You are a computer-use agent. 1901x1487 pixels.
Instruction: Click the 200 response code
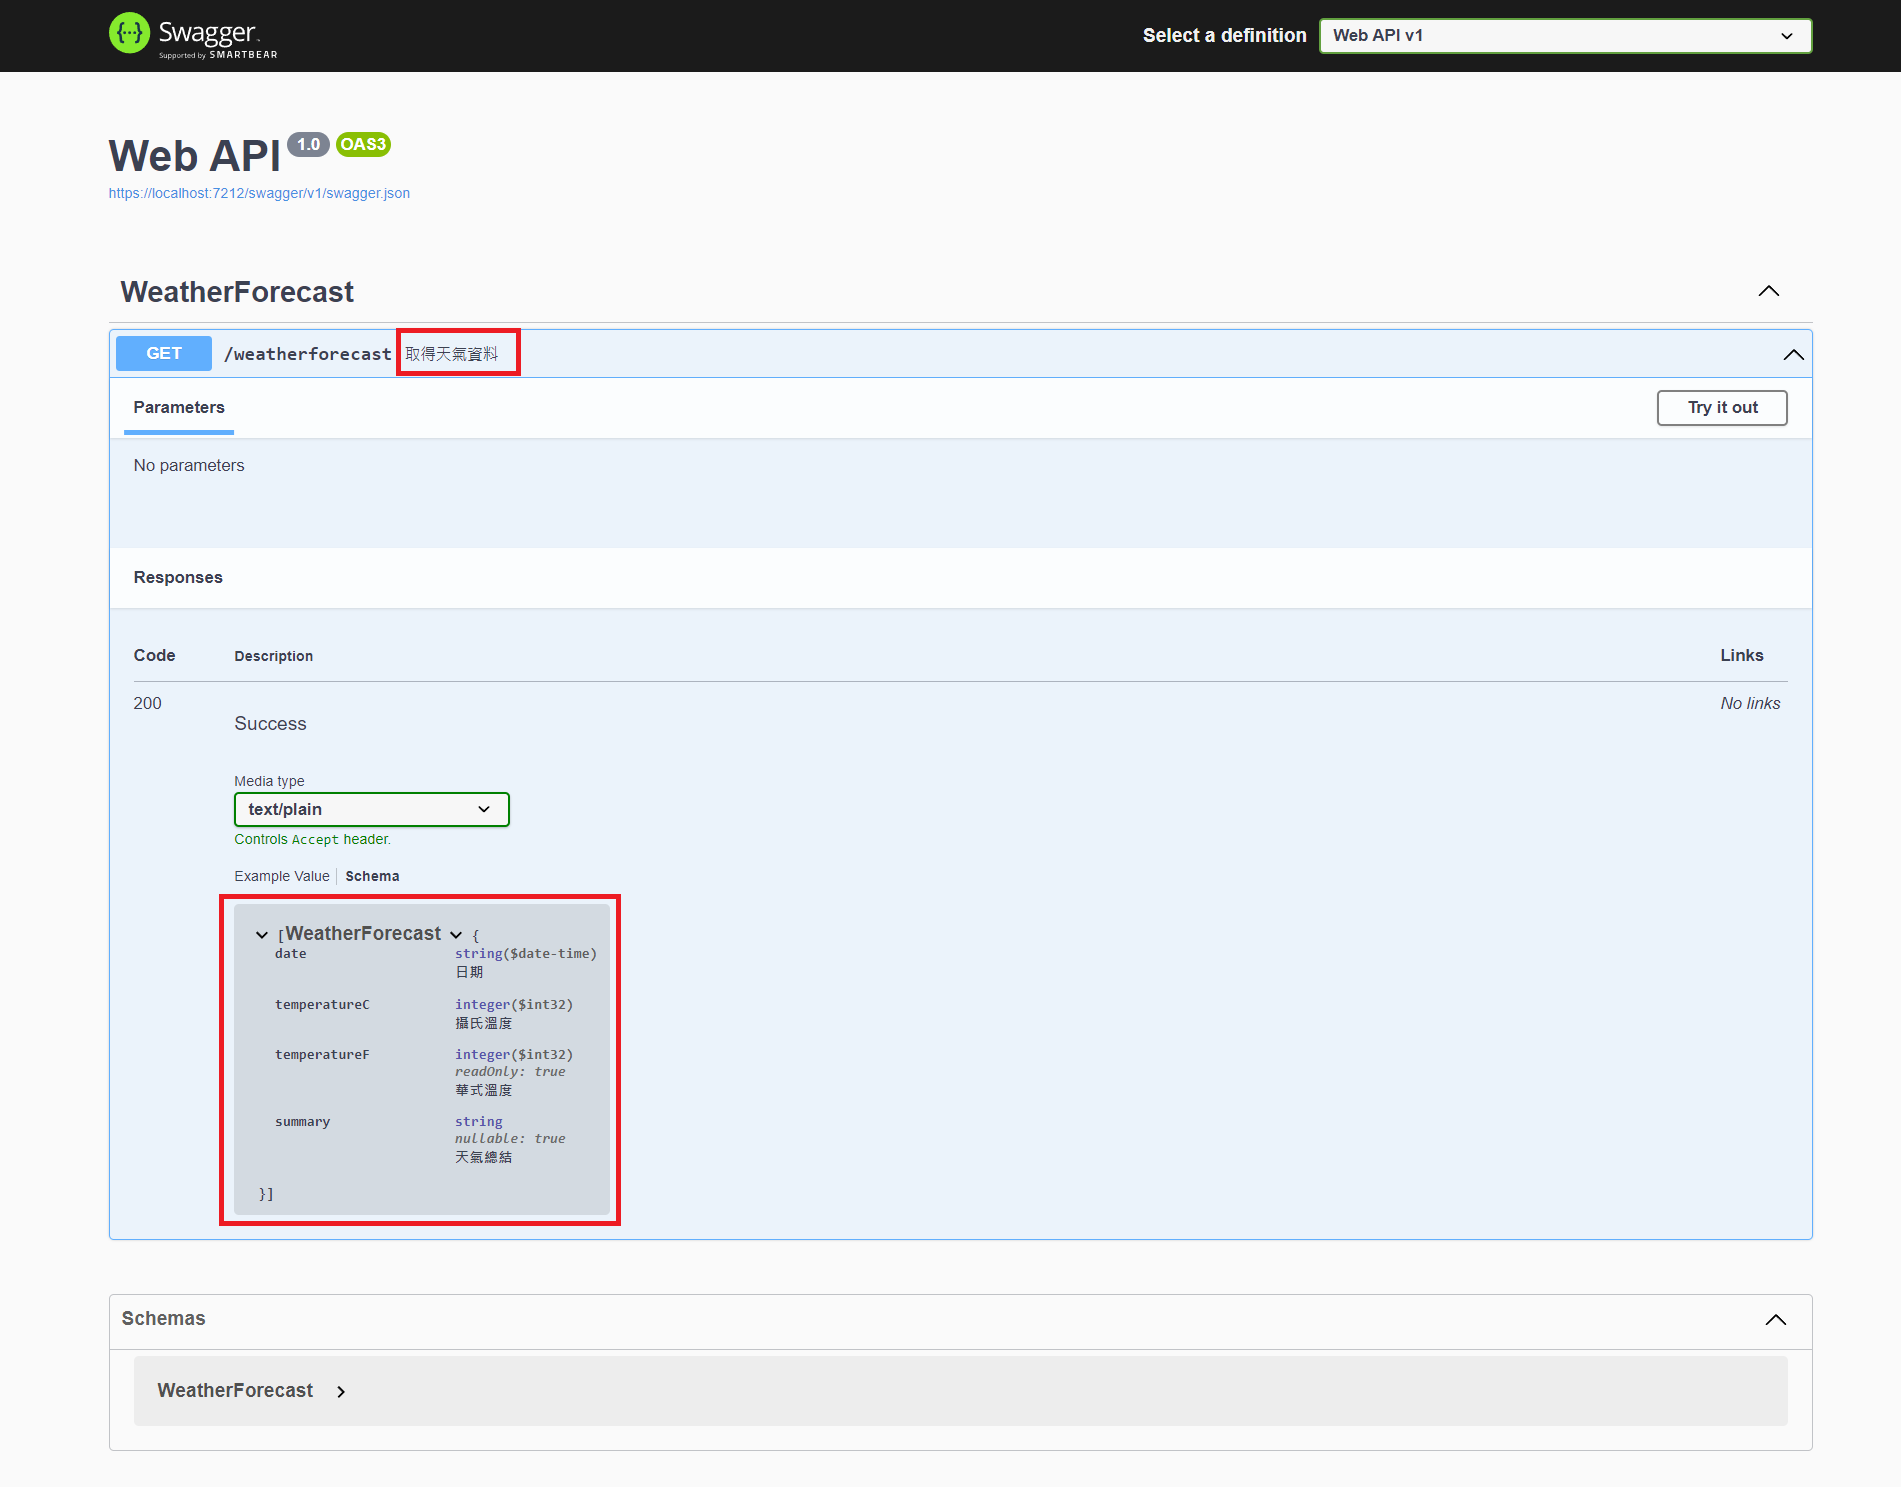click(147, 703)
